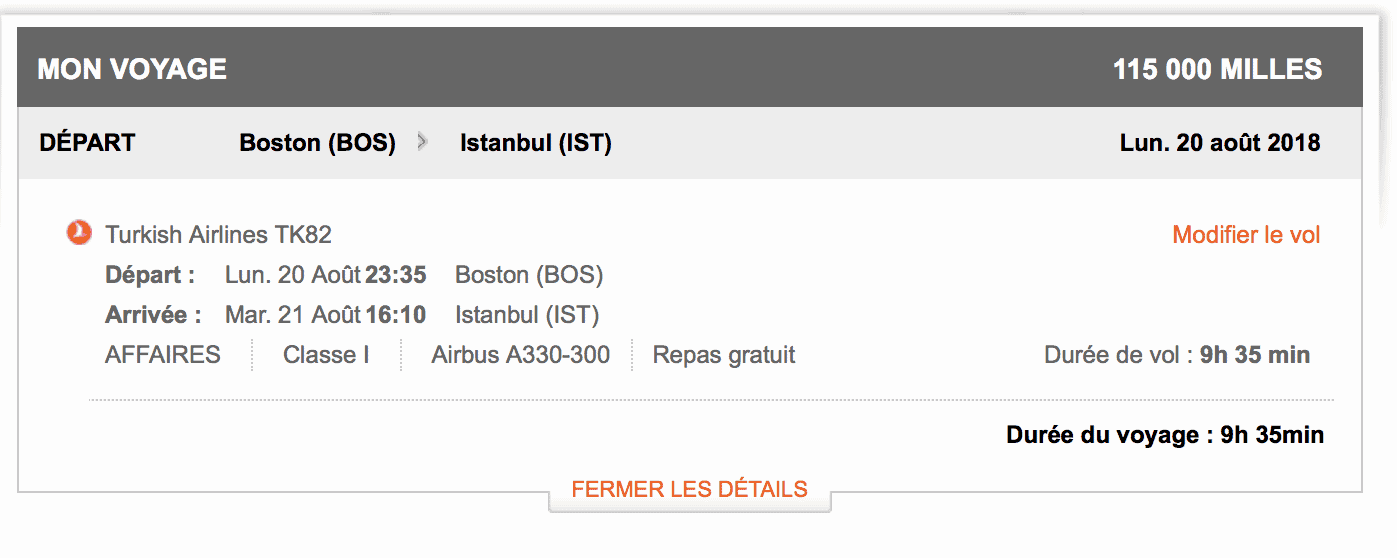The height and width of the screenshot is (558, 1397).
Task: Click the MON VOYAGE header title
Action: (132, 69)
